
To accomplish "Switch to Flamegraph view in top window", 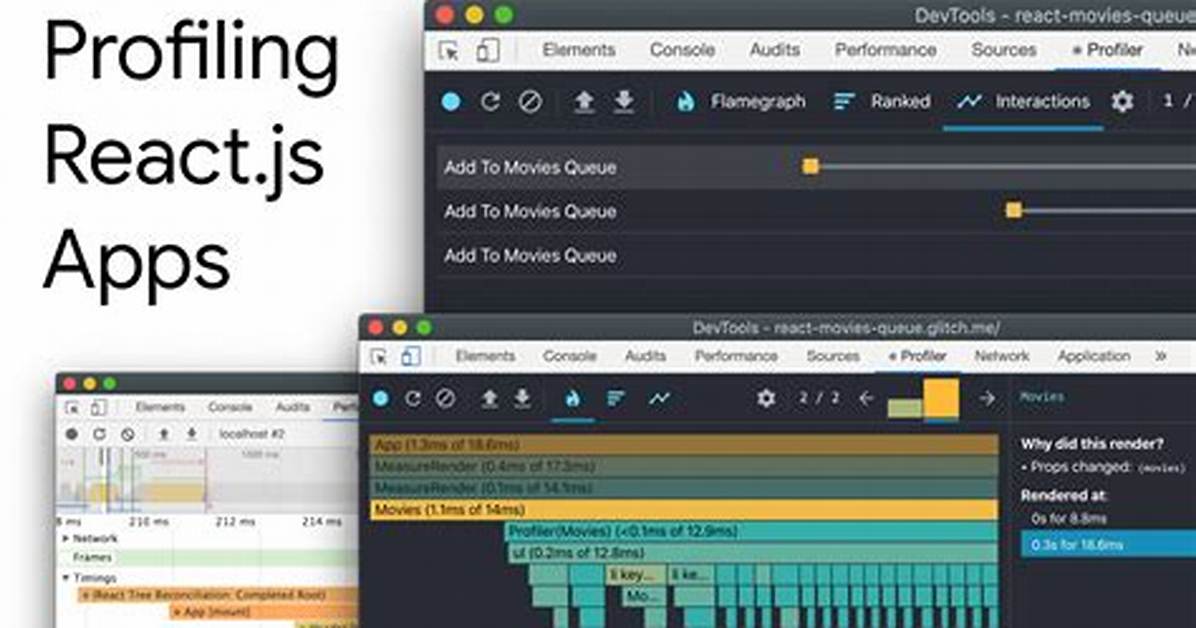I will 741,101.
